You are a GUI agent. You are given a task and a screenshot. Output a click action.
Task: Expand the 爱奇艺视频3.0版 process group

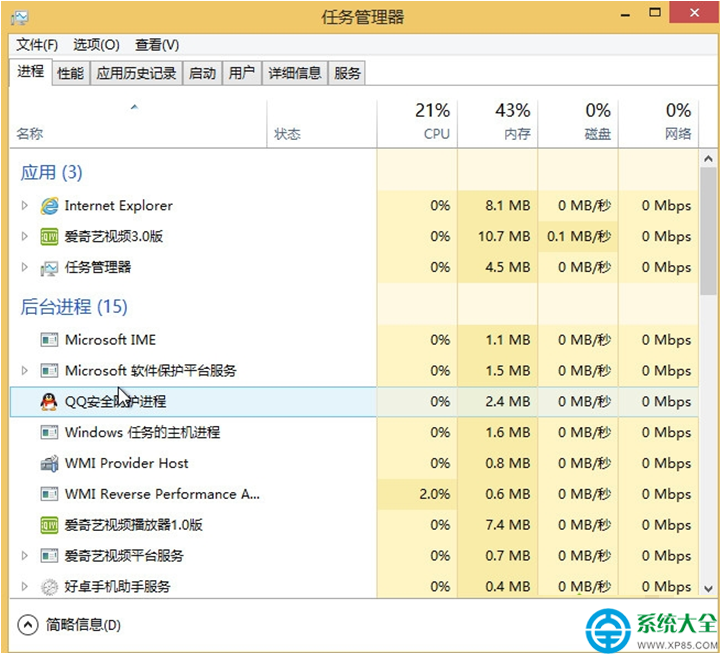point(25,236)
